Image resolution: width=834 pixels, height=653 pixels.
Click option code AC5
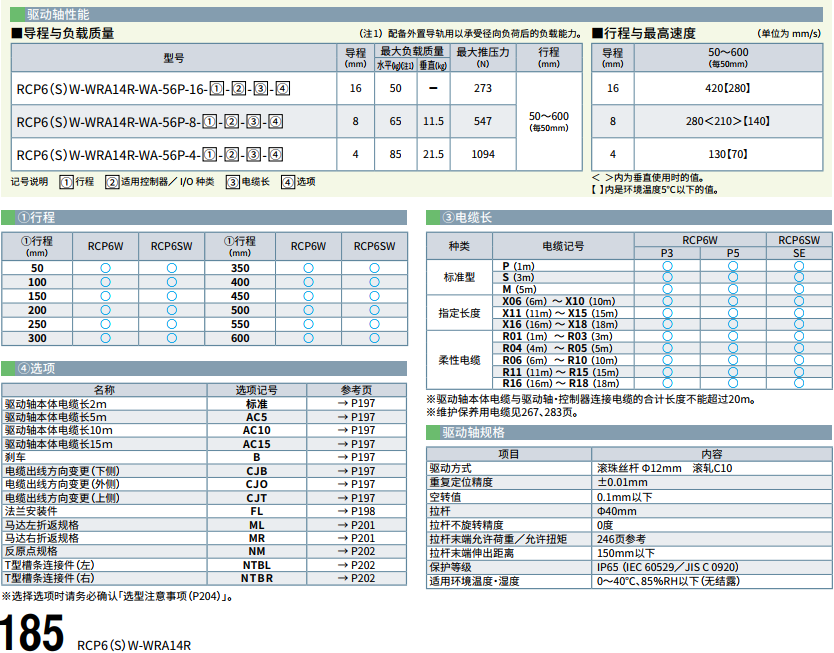click(256, 417)
